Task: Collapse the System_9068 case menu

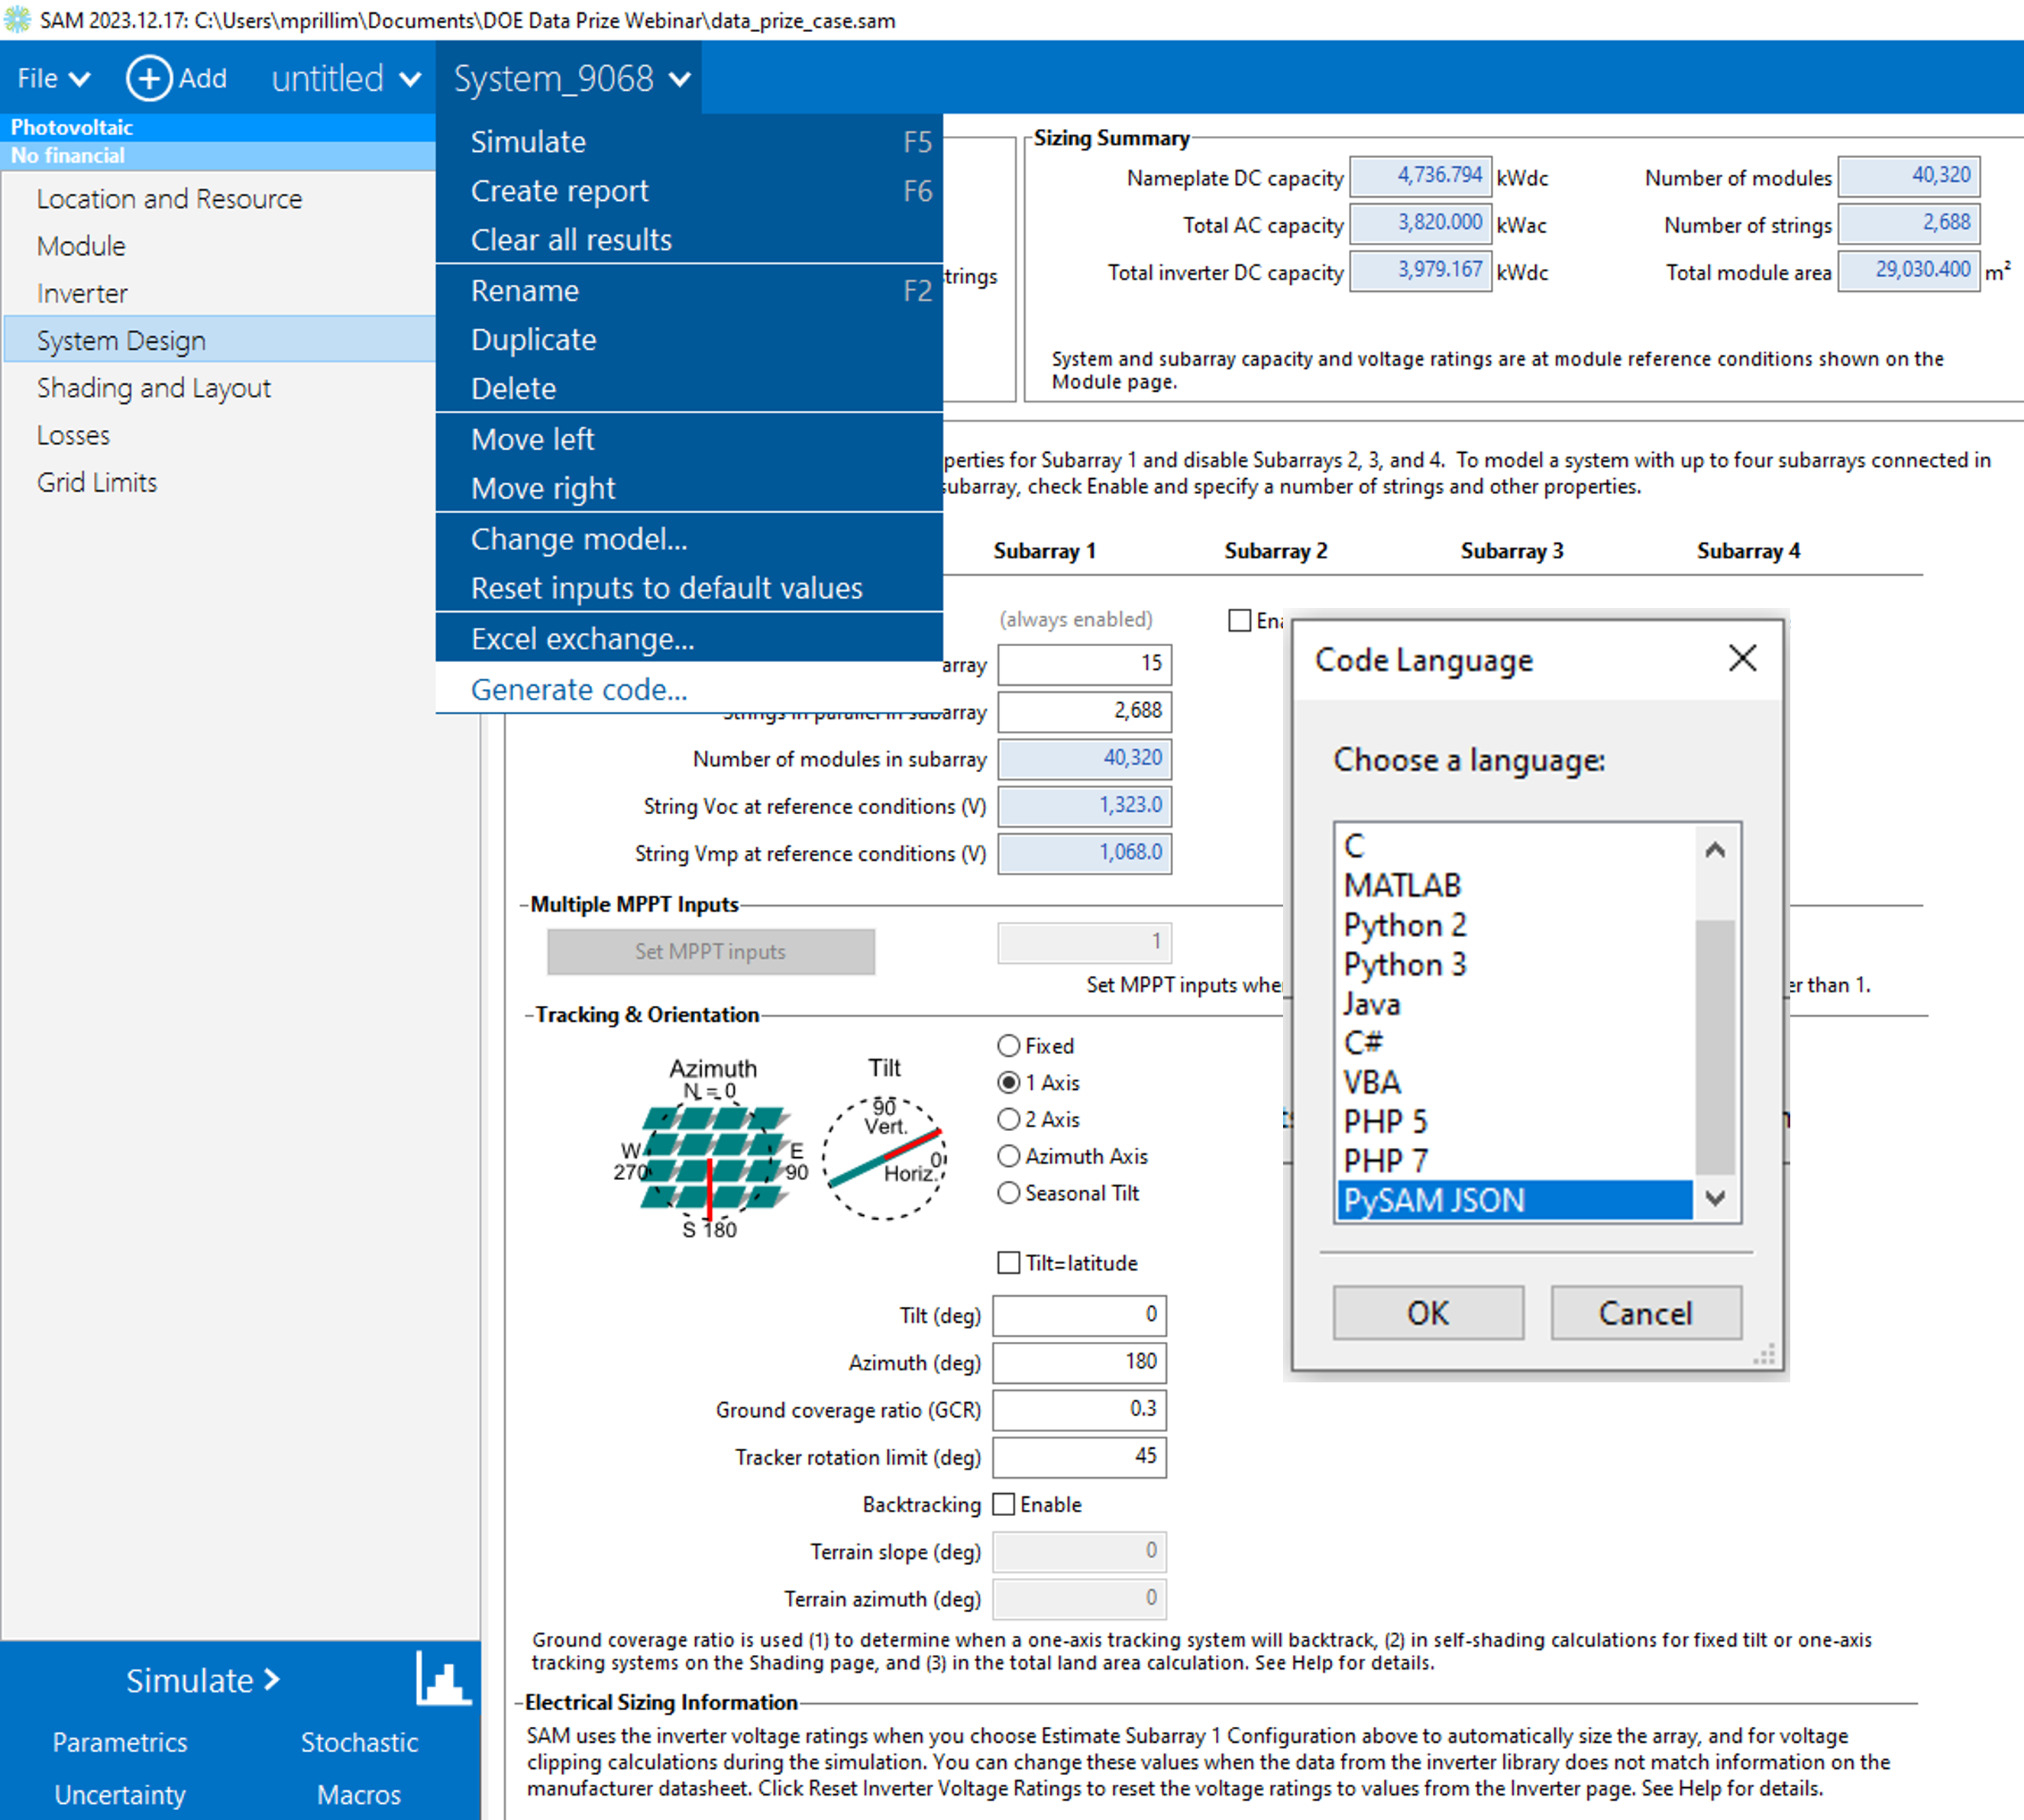Action: pos(571,78)
